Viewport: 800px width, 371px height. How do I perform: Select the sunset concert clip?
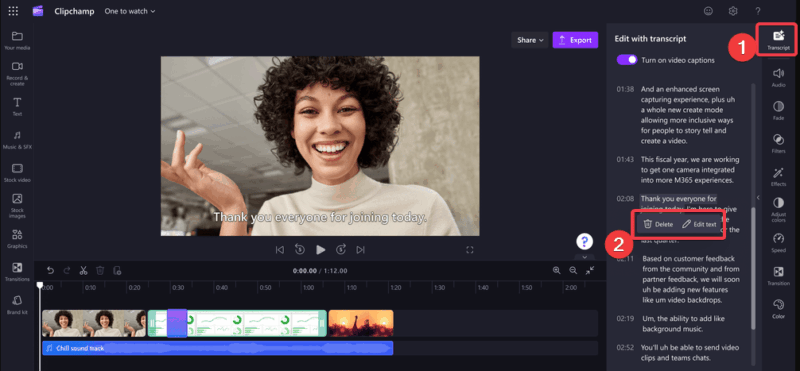(361, 324)
